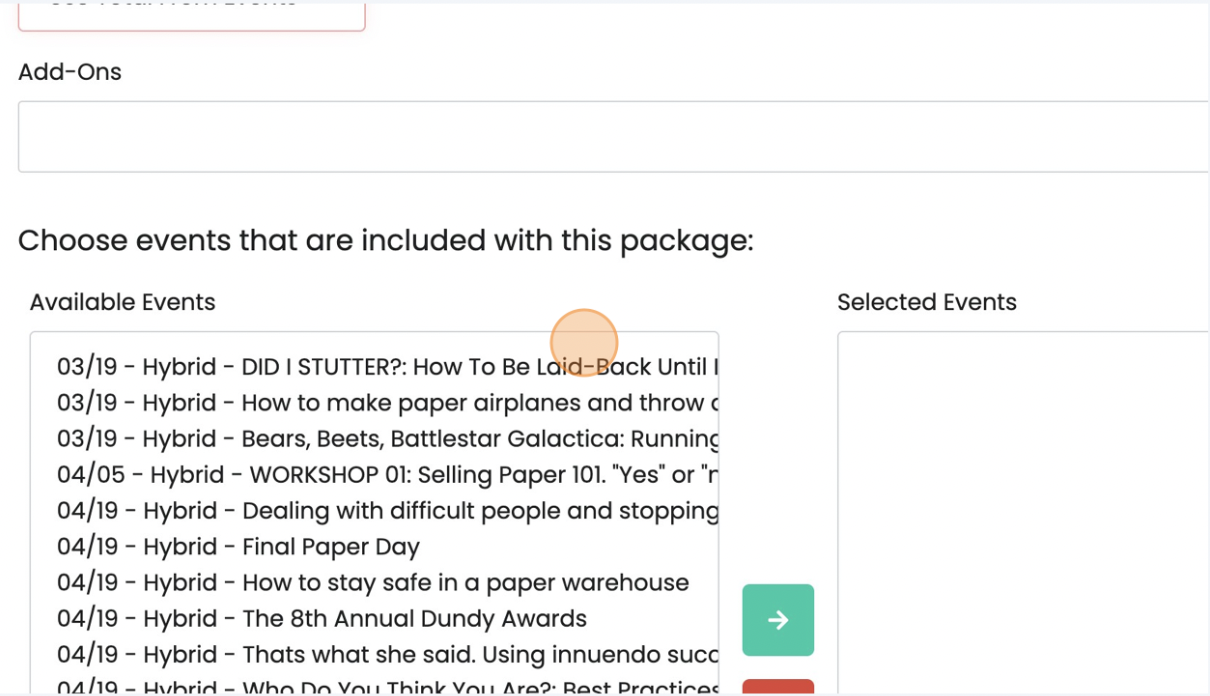Select the 'WORKSHOP 01: Selling Paper 101' event
Screen dimensions: 1210x696
[x=386, y=475]
